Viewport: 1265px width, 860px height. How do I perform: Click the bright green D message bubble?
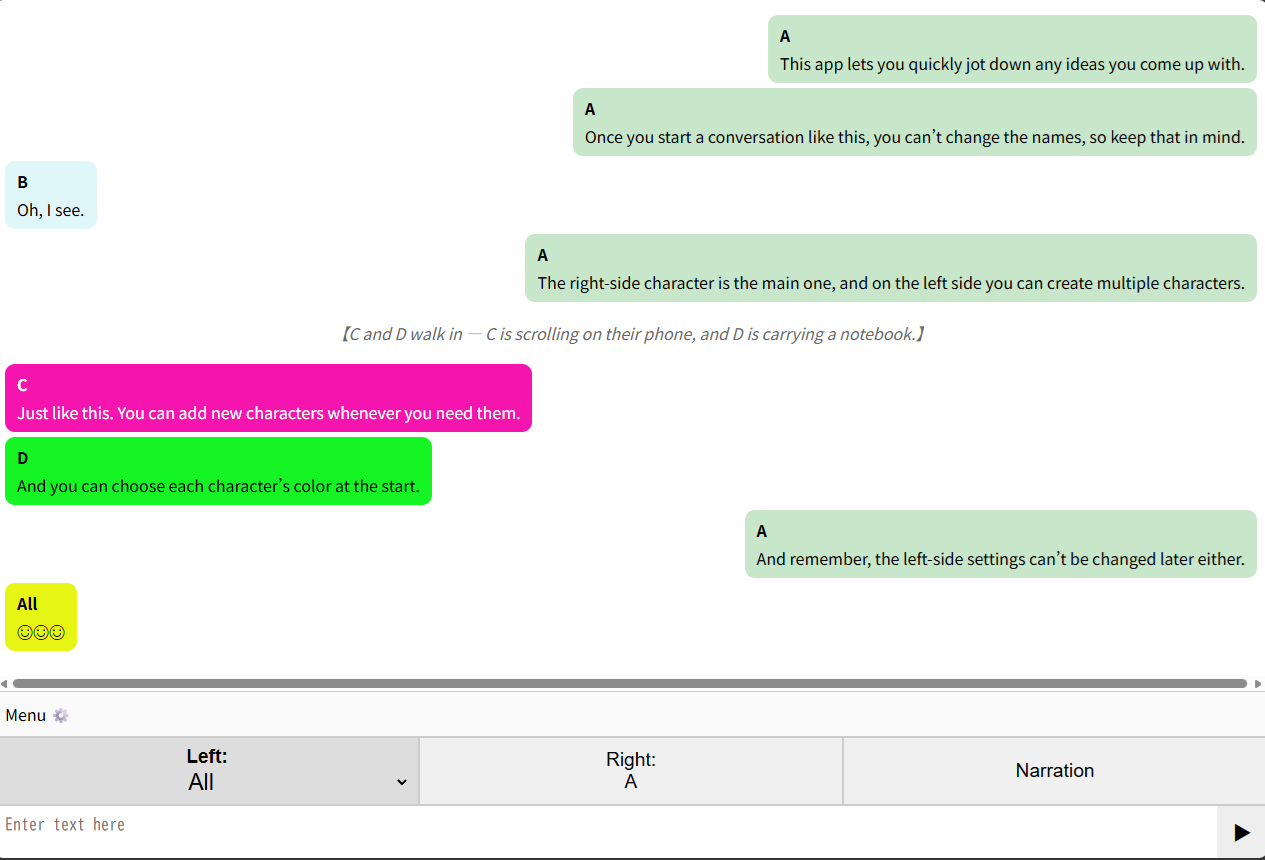point(218,471)
